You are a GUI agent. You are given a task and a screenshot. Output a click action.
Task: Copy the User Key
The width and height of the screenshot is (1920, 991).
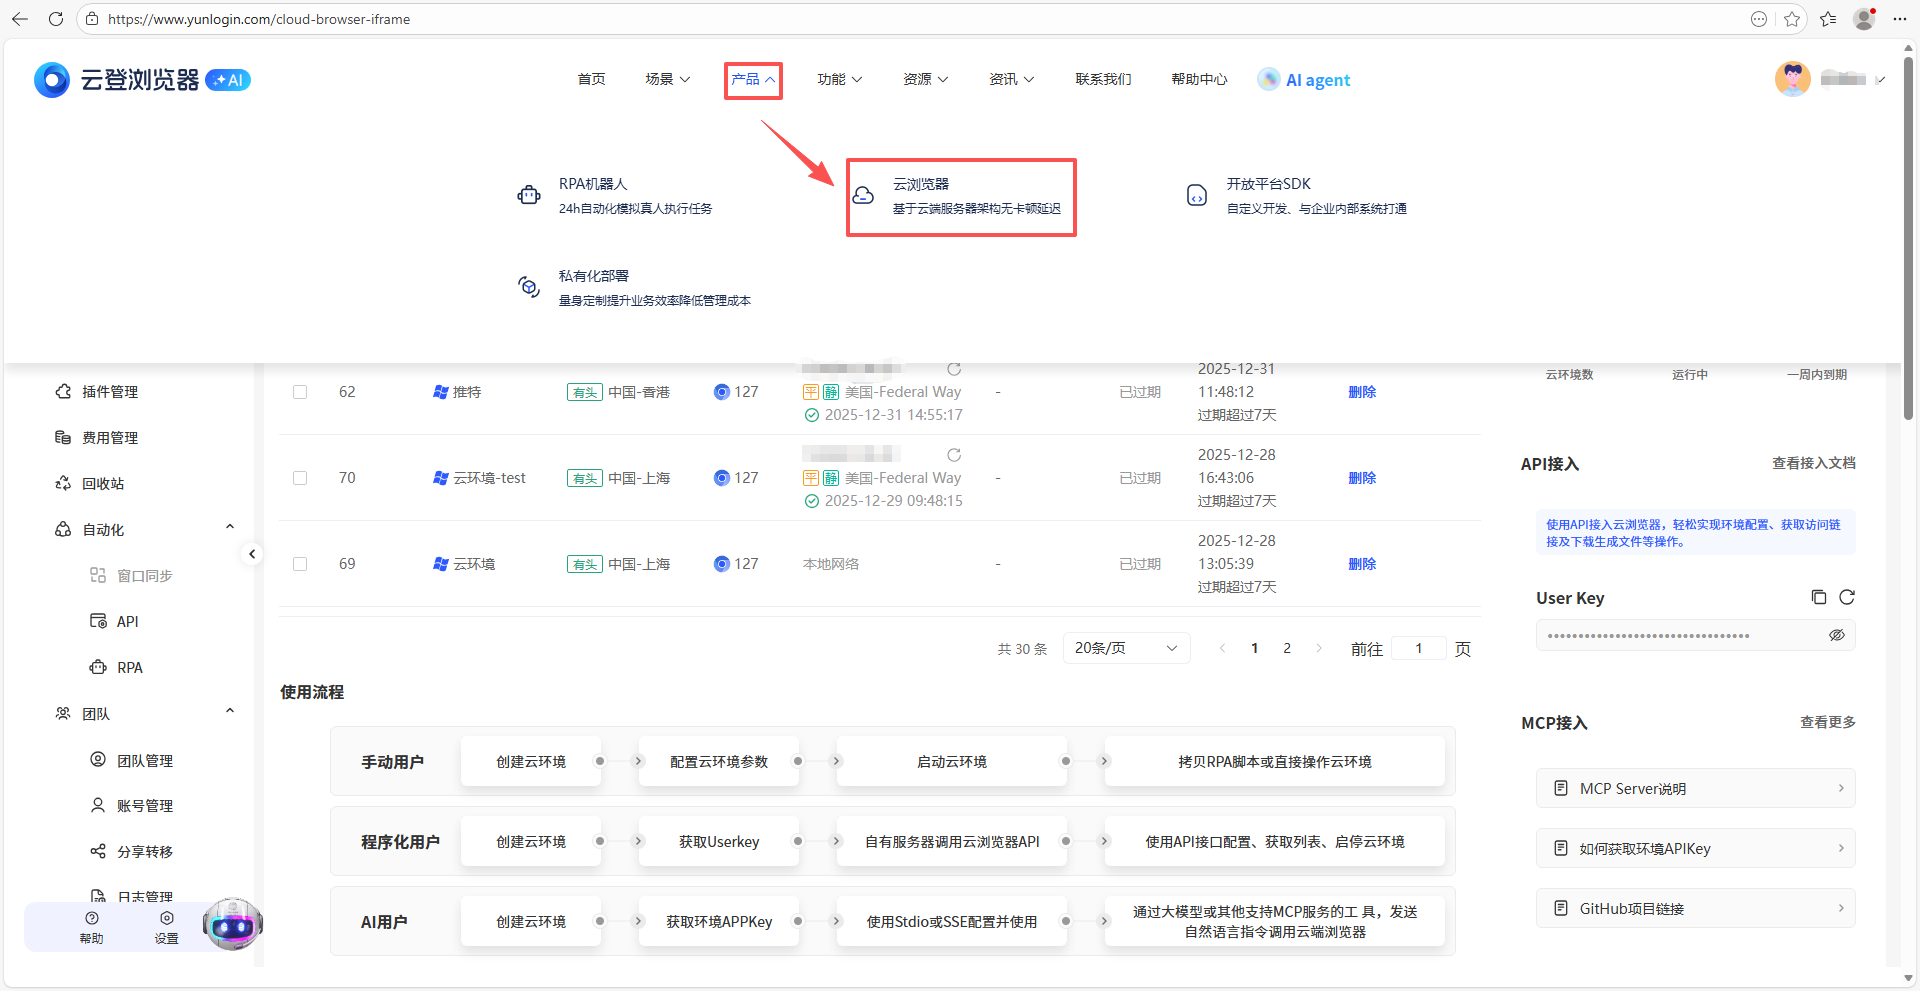click(x=1818, y=597)
